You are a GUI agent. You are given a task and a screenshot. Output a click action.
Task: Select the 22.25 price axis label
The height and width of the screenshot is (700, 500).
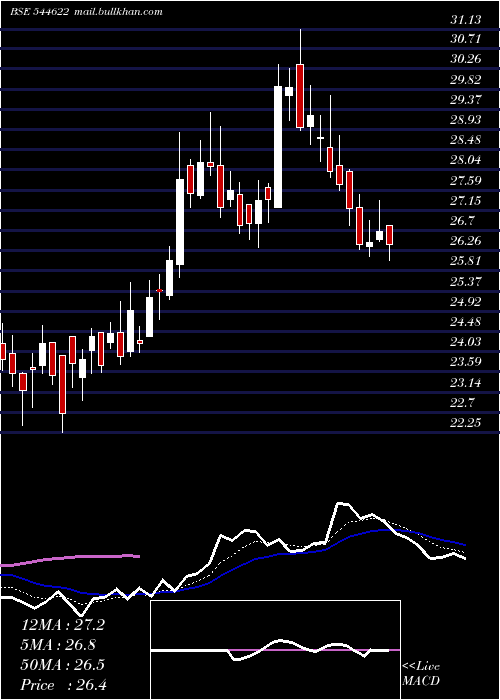pos(466,422)
